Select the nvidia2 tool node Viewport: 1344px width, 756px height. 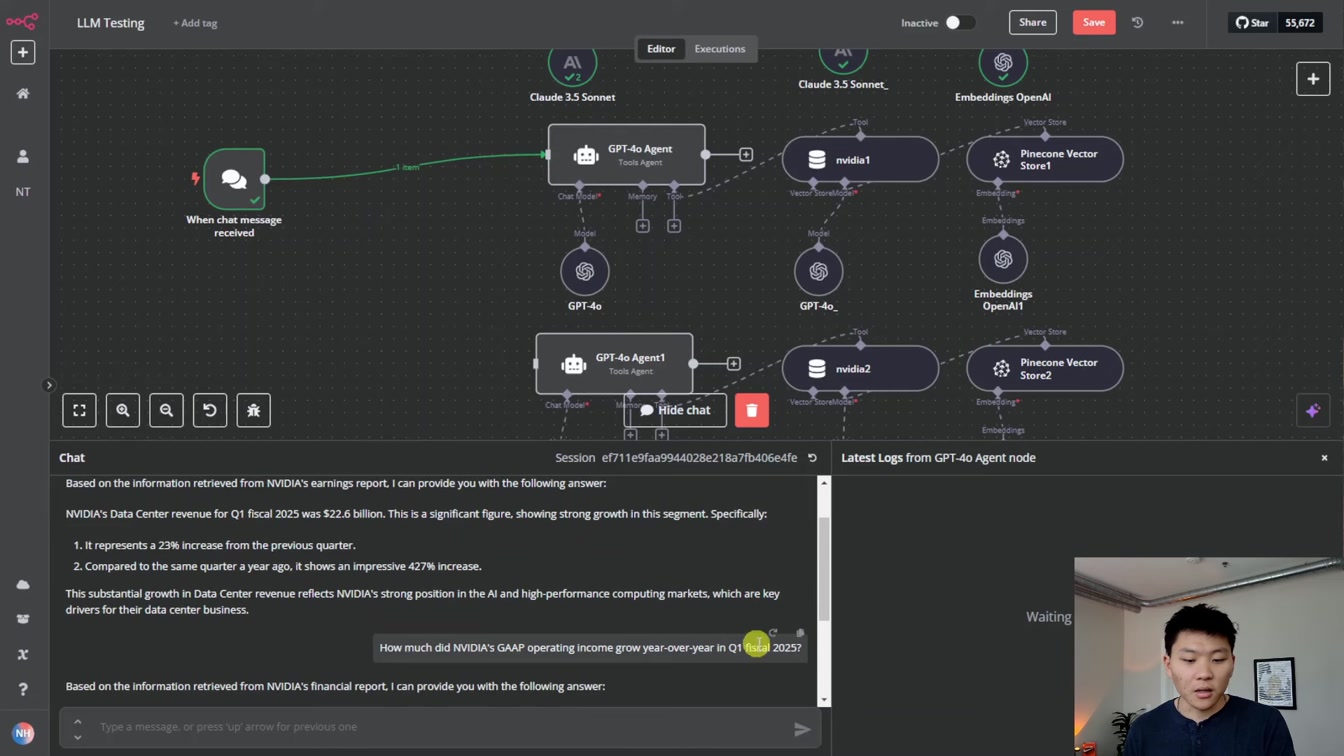pyautogui.click(x=860, y=368)
